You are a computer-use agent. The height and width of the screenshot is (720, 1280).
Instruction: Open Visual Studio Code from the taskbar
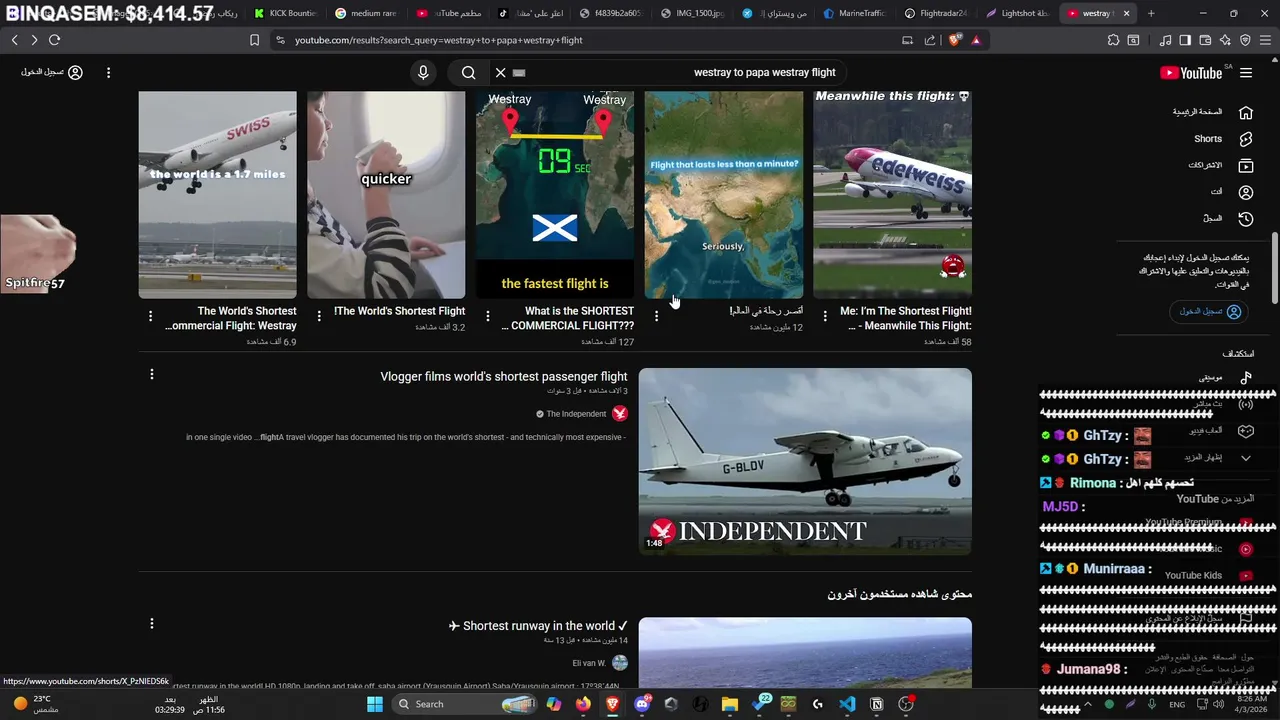click(847, 704)
